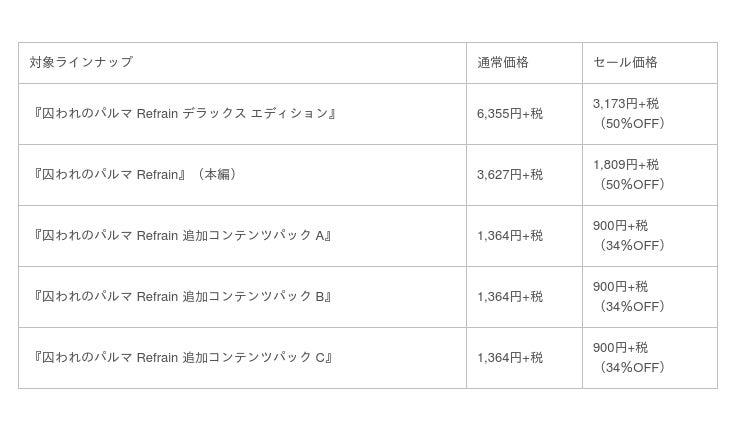Select the 追加コンテンツパック A title

(182, 236)
